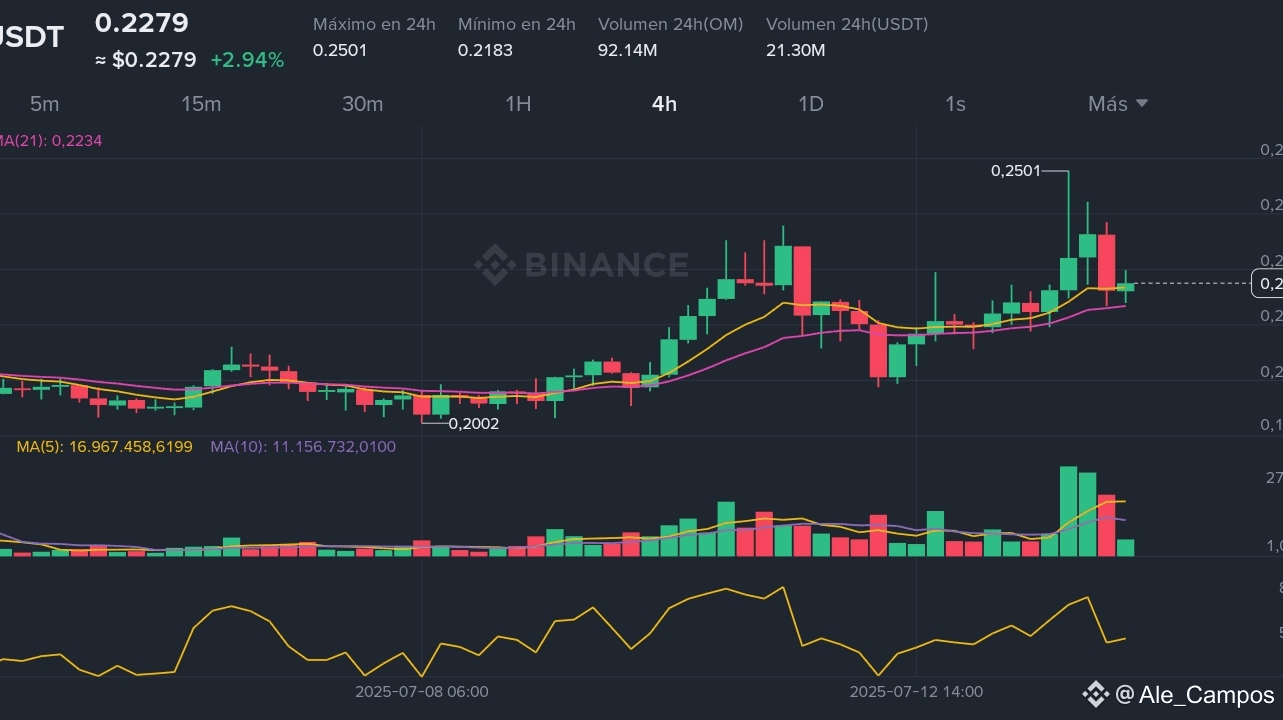Click the MA(5) volume indicator label

[104, 446]
